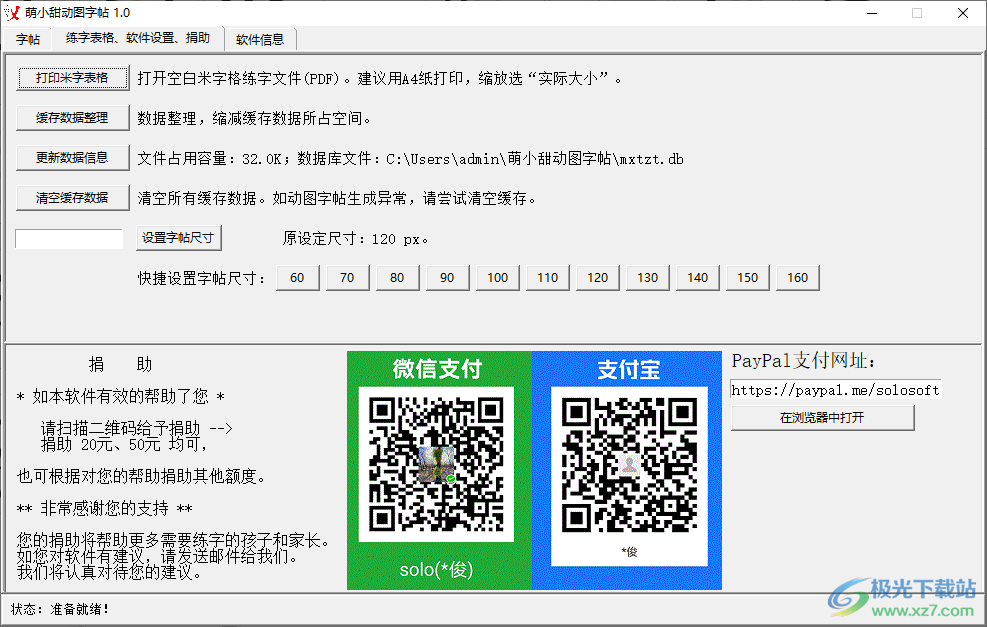This screenshot has width=987, height=627.
Task: Click the PayPal支付网址 label
Action: click(x=803, y=361)
